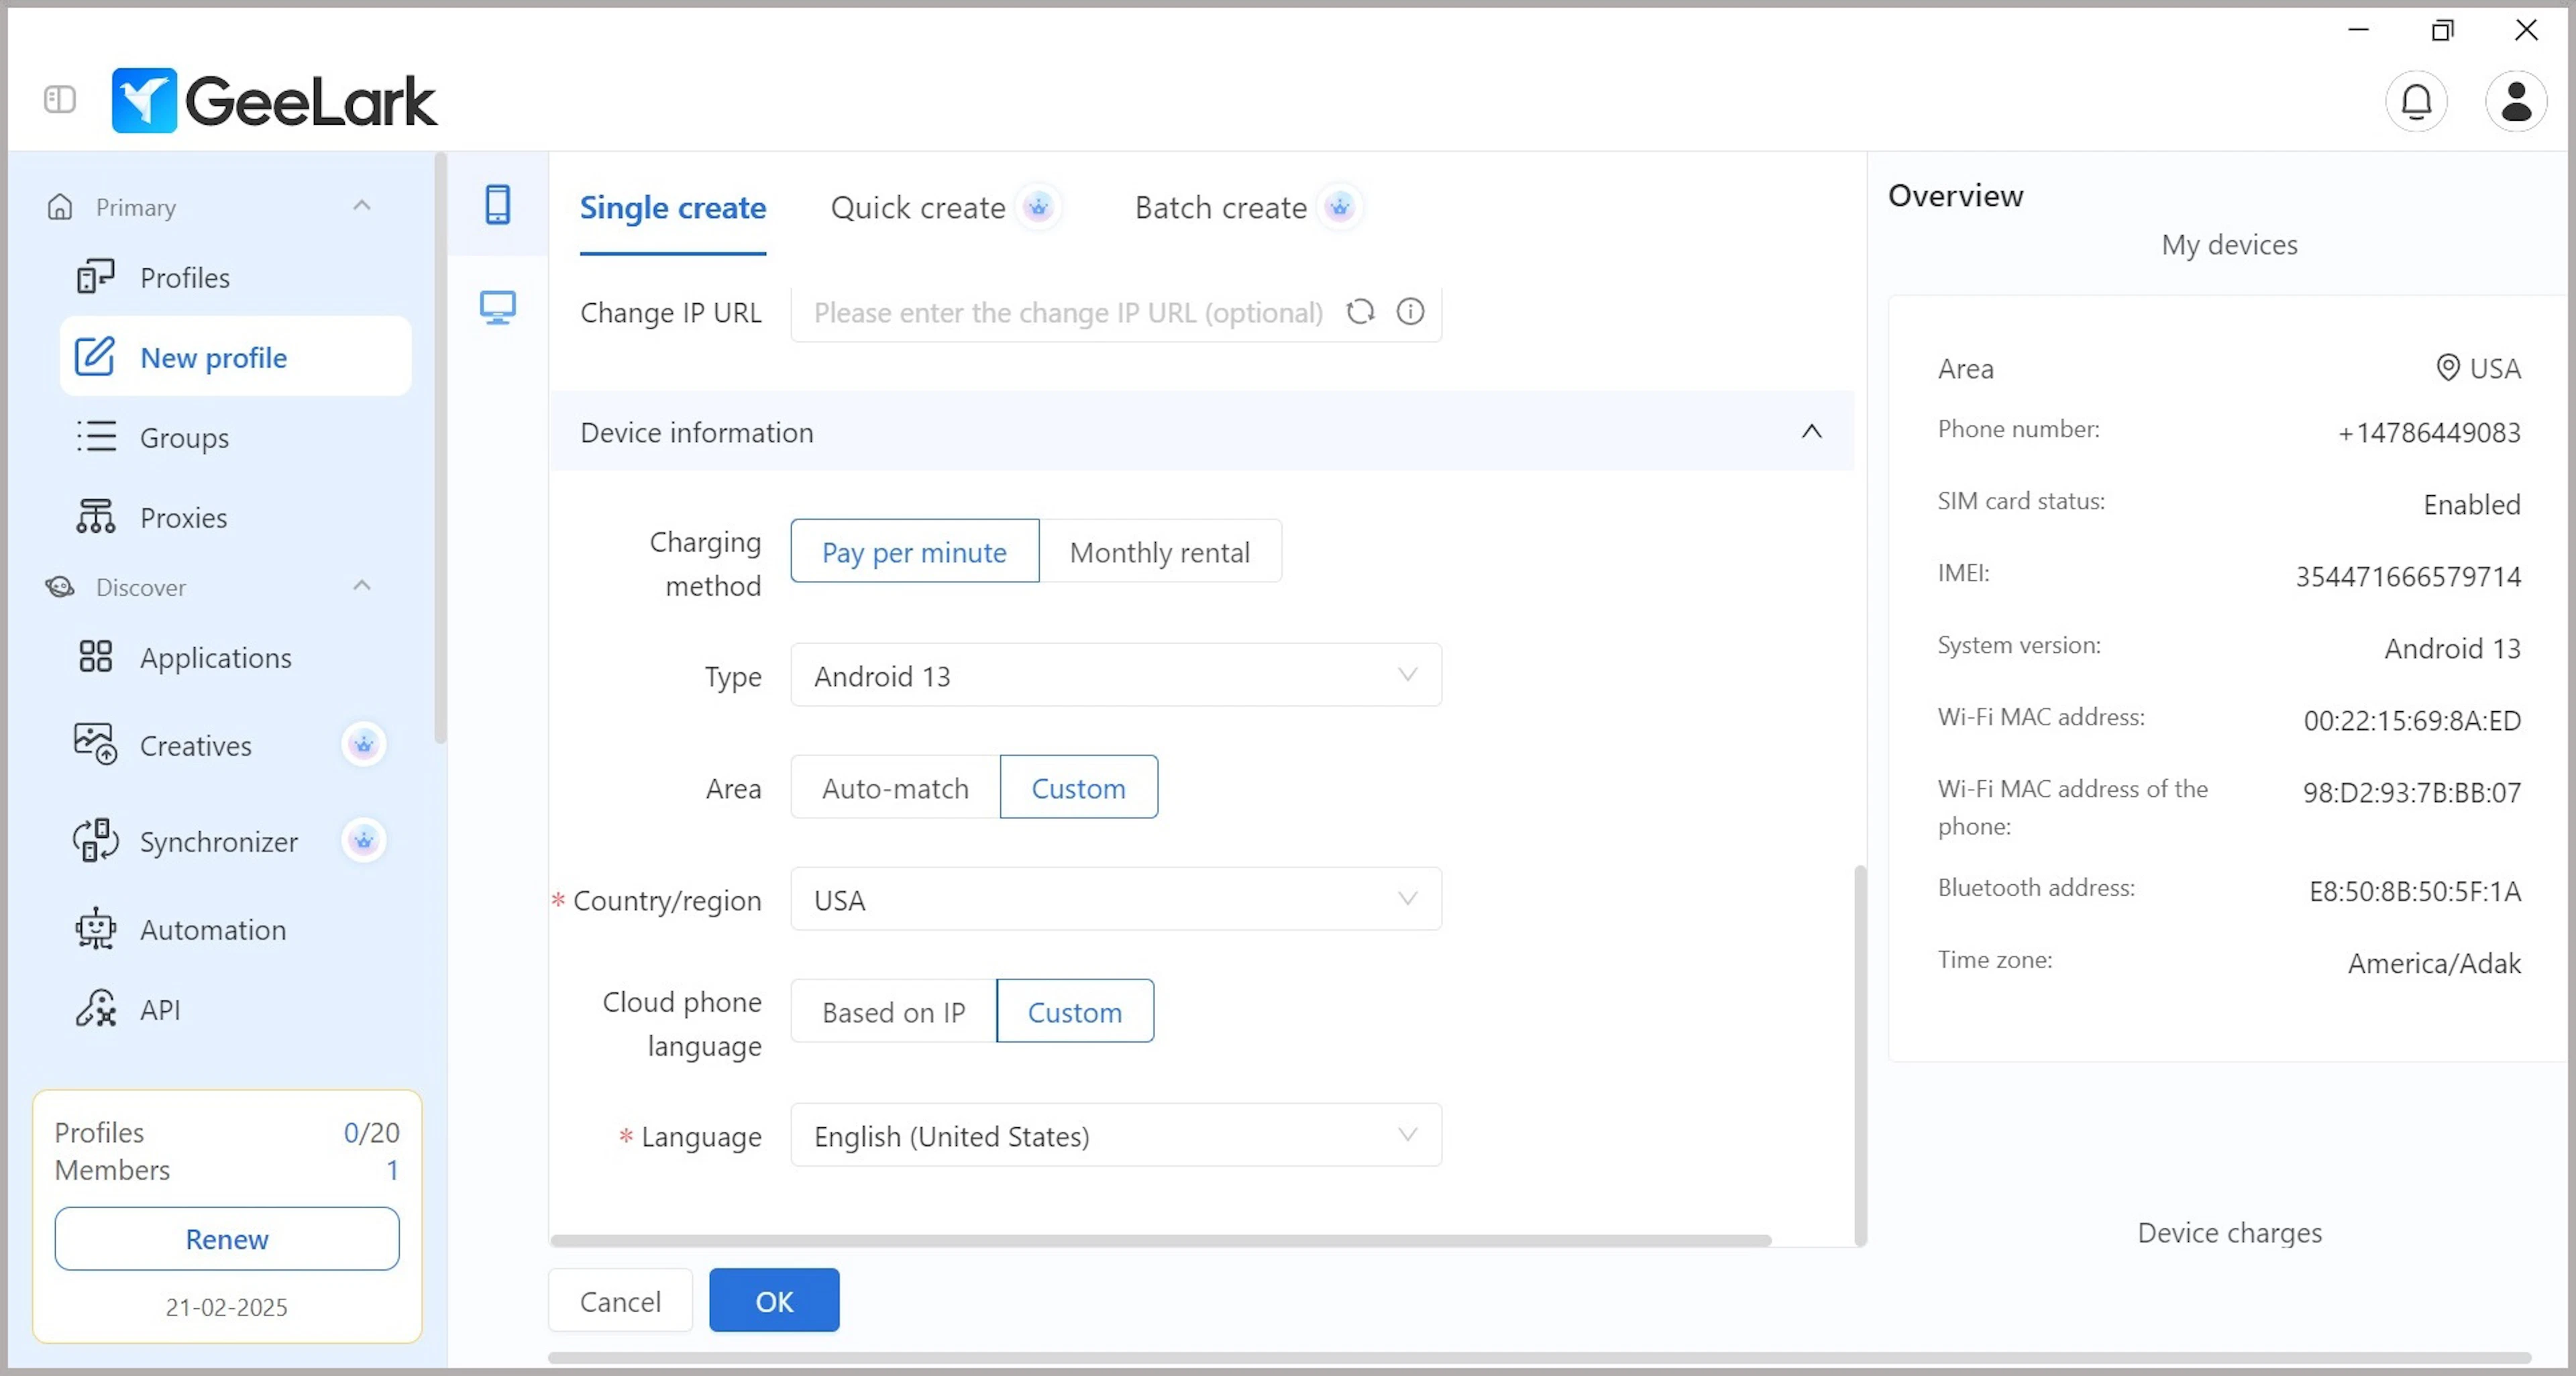
Task: Collapse the Discover sidebar group
Action: pyautogui.click(x=362, y=586)
